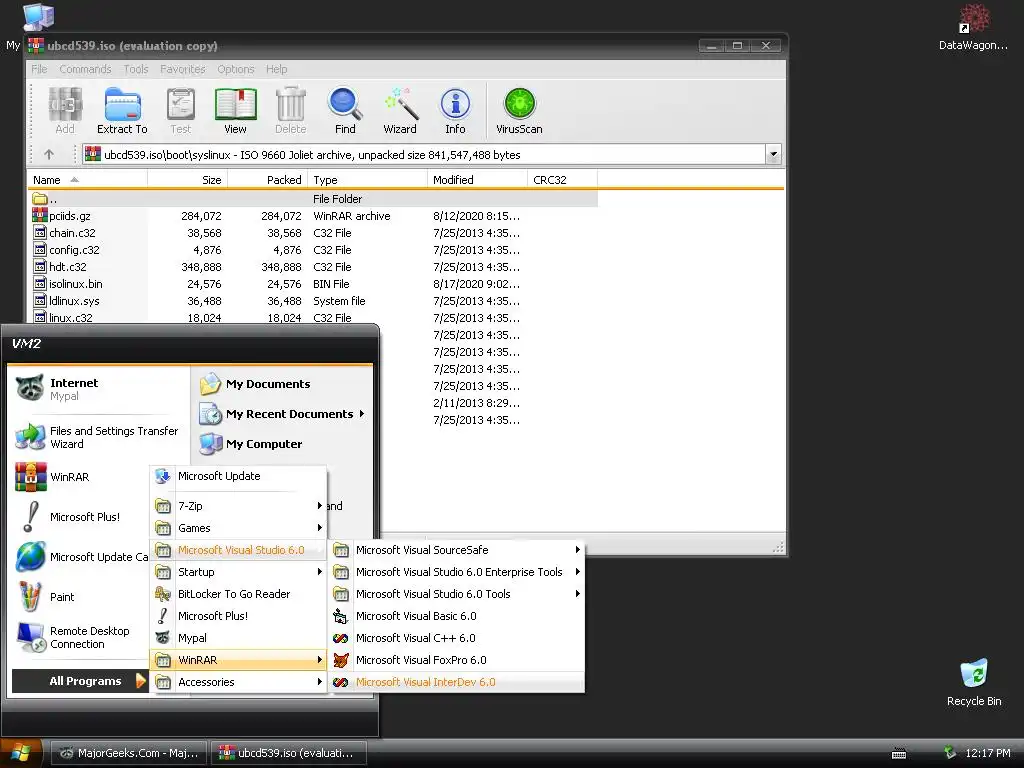The width and height of the screenshot is (1024, 768).
Task: Launch Microsoft Visual InterDev 6.0
Action: click(457, 682)
